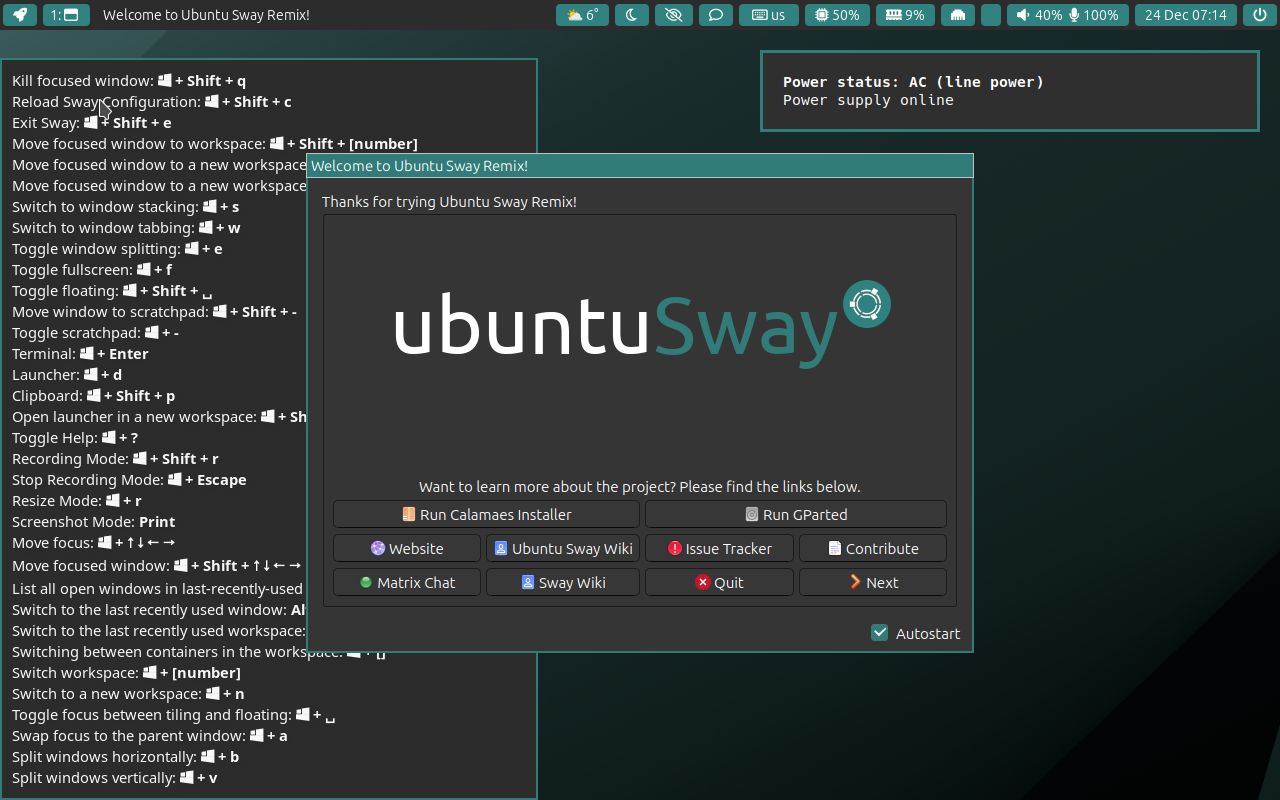Quit the welcome dialog

tap(719, 582)
